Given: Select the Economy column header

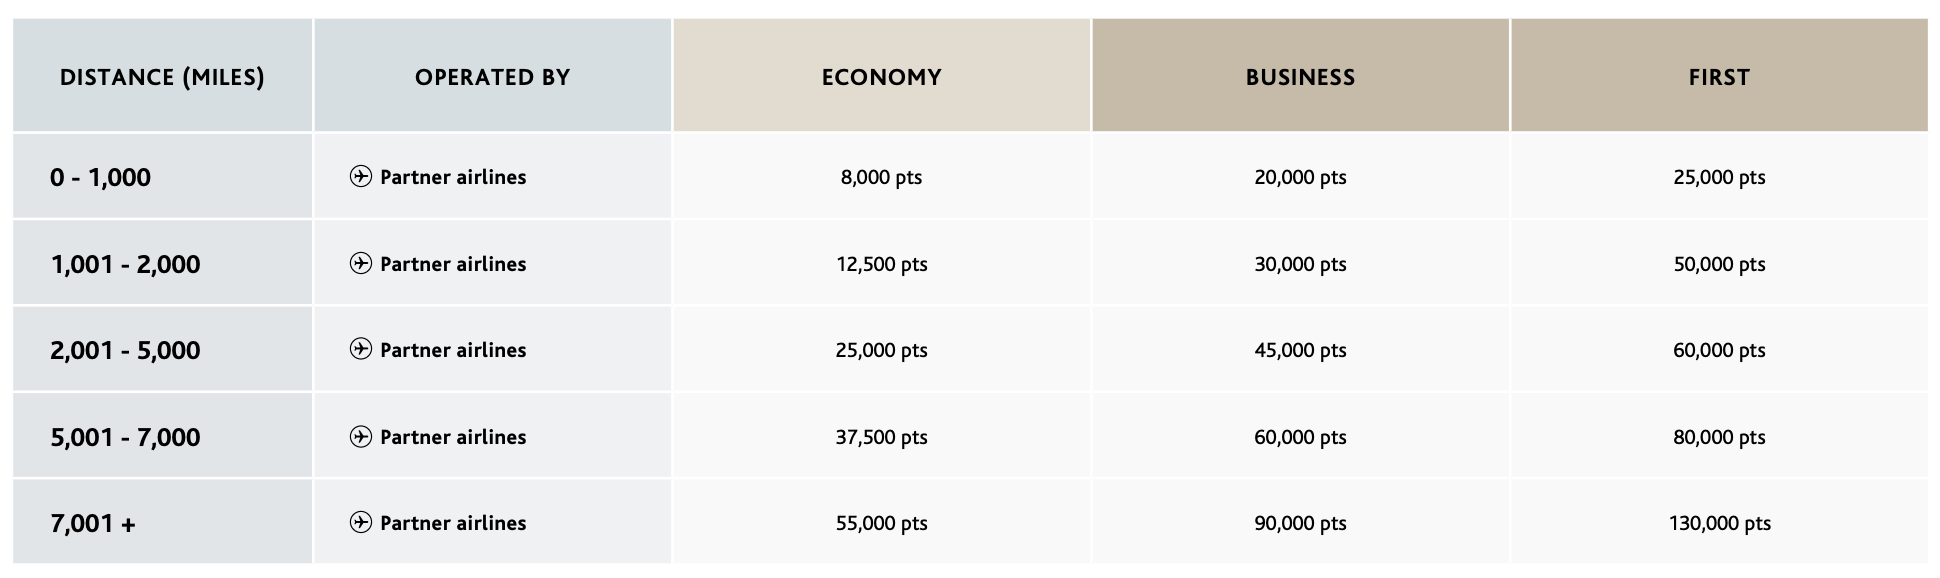Looking at the screenshot, I should point(881,77).
